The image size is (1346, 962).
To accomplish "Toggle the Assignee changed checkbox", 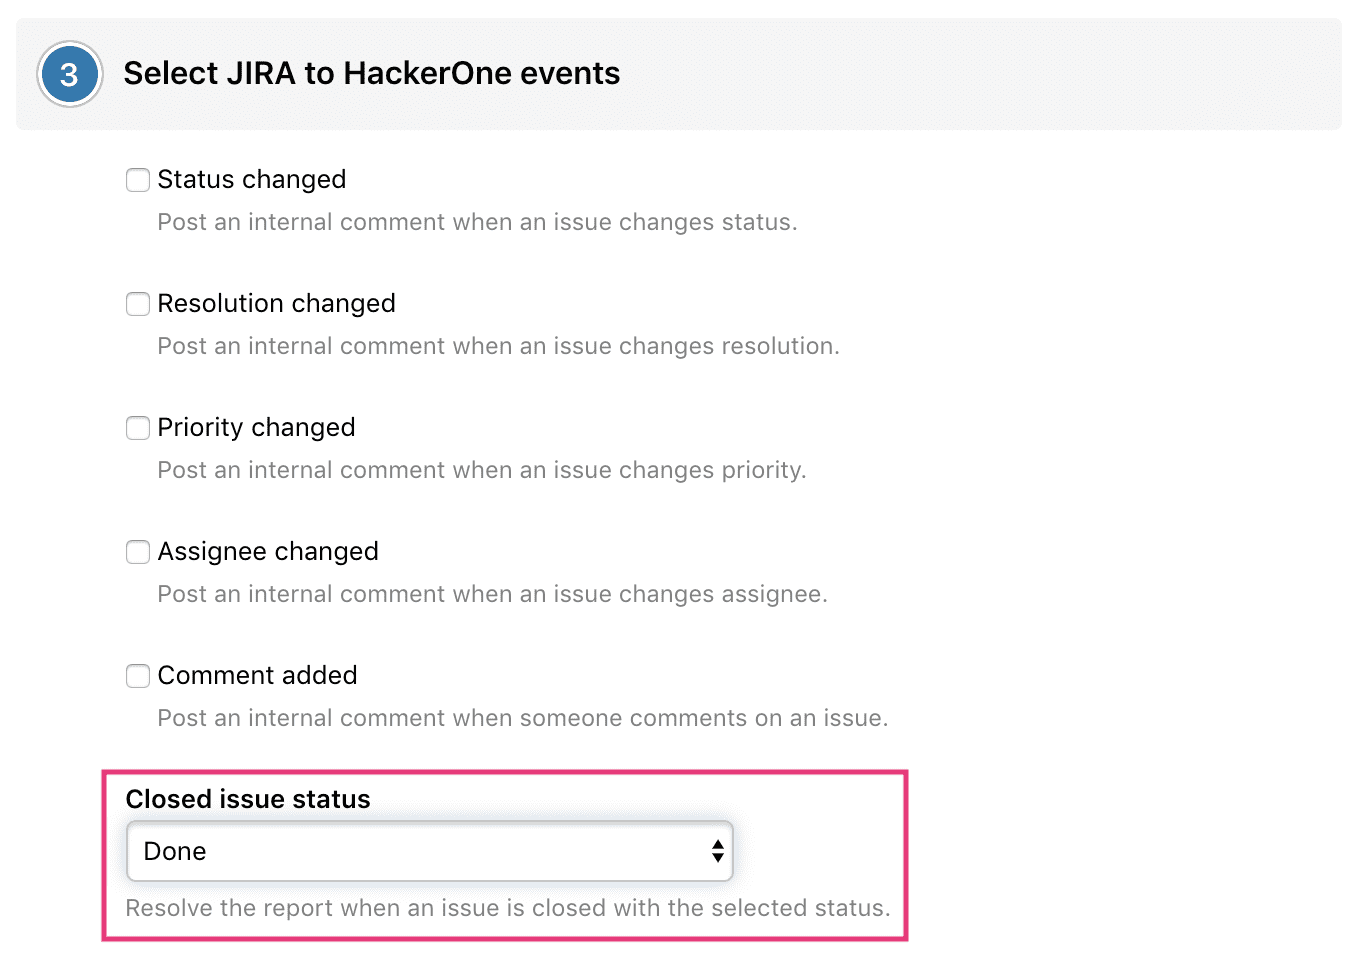I will (x=138, y=552).
